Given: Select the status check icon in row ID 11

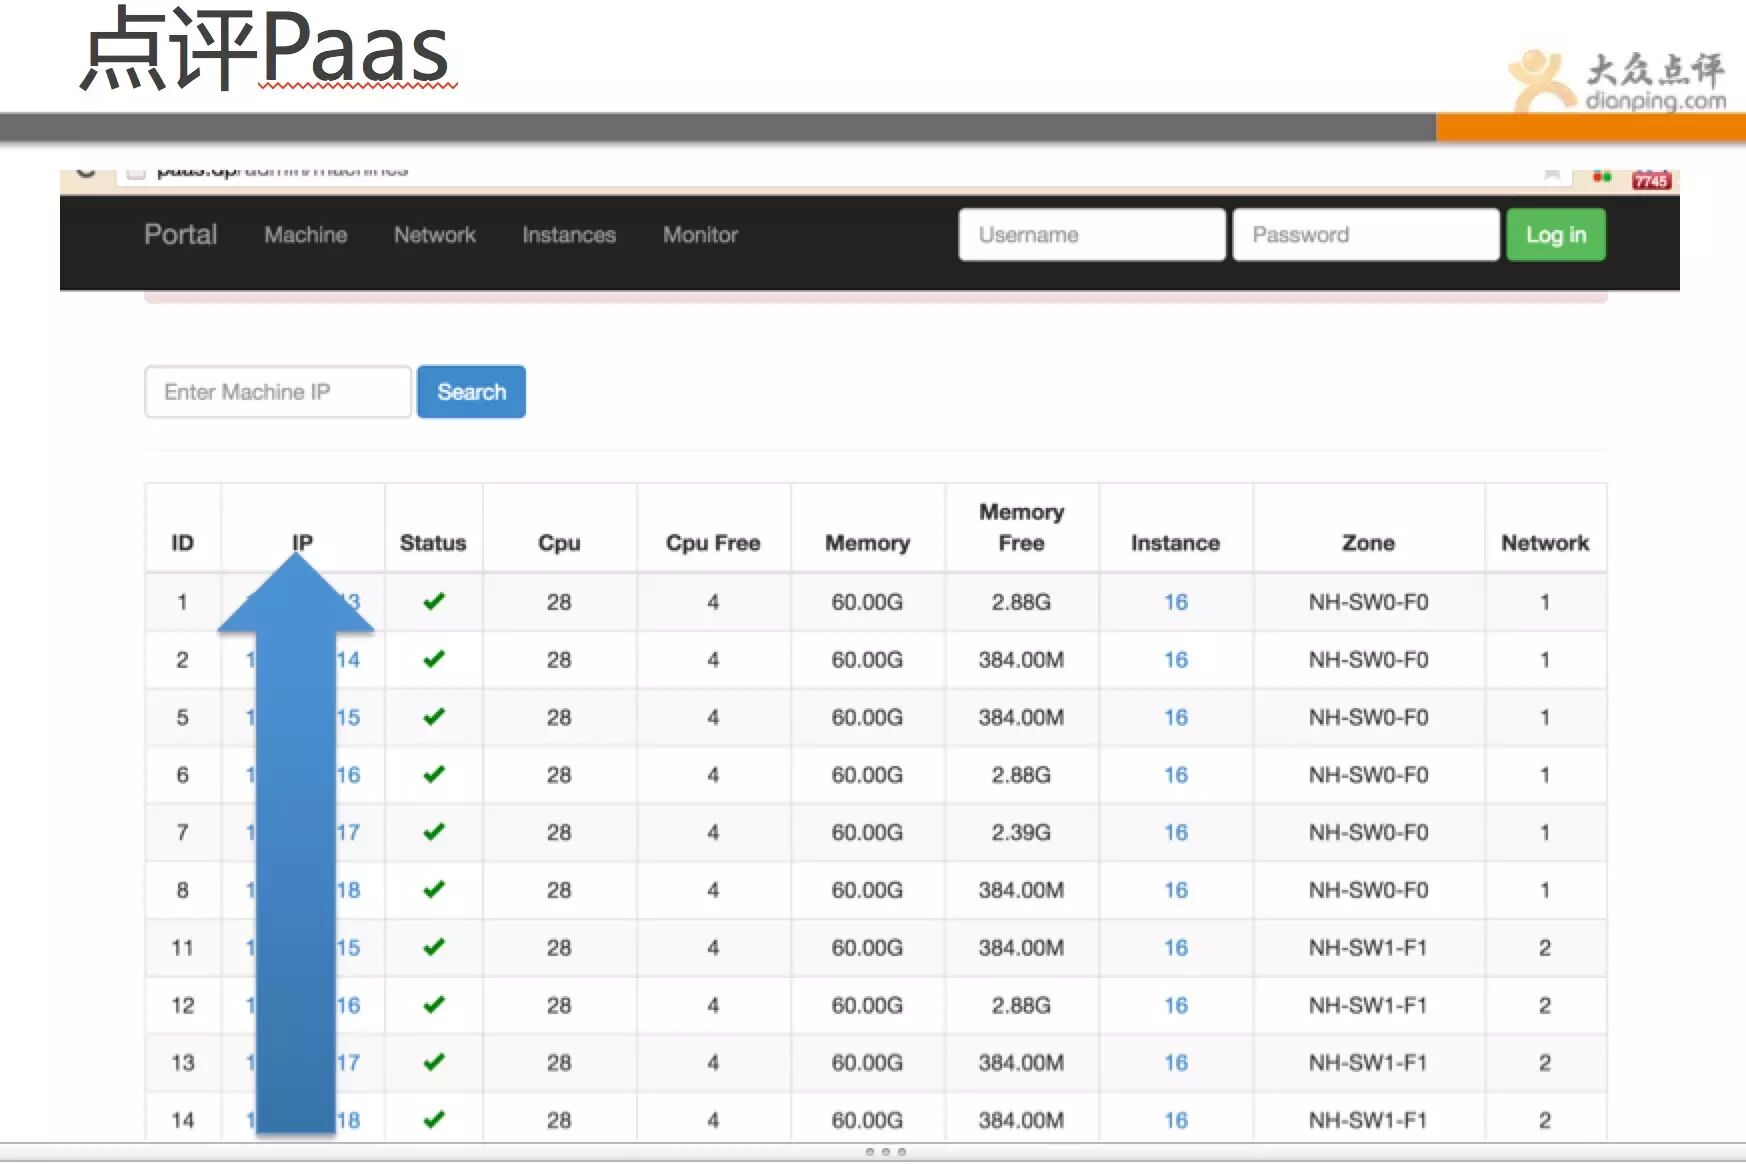Looking at the screenshot, I should pyautogui.click(x=433, y=947).
